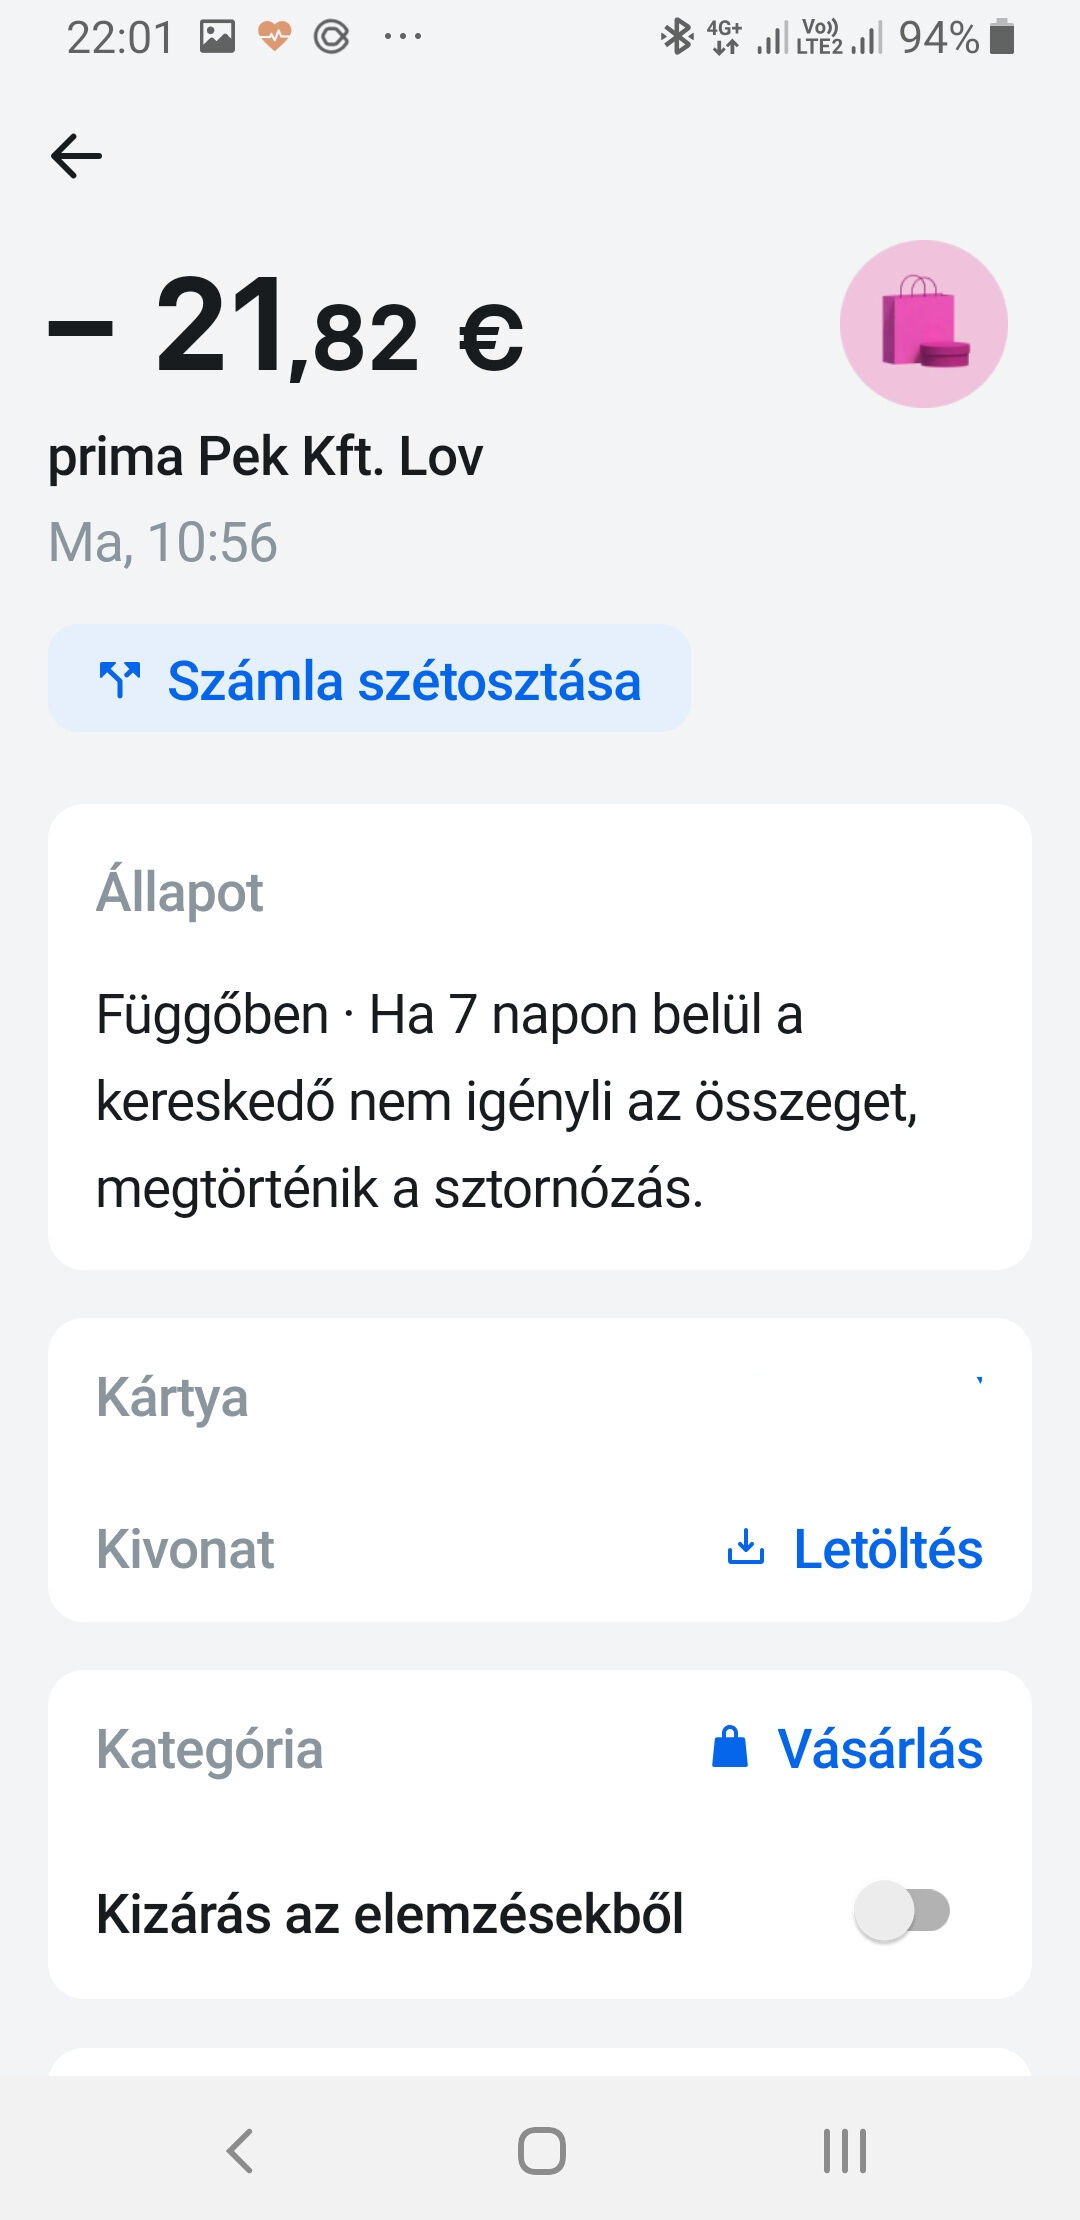Screen dimensions: 1080x2220
Task: Tap the prima Pek Kft. Lov merchant name
Action: 266,457
